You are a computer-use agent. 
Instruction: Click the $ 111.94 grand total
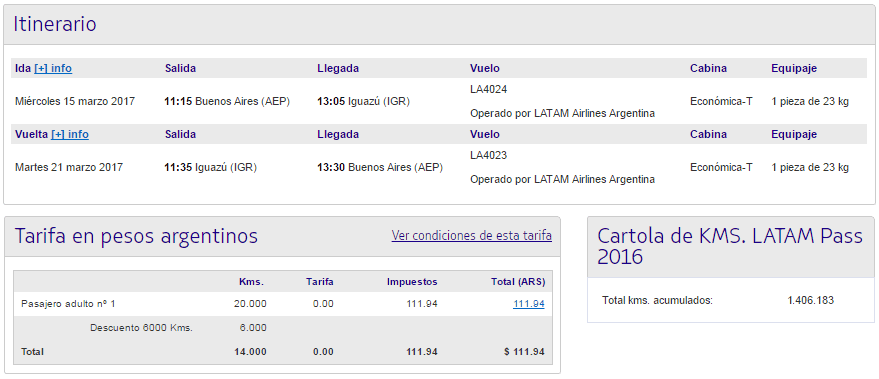(525, 352)
